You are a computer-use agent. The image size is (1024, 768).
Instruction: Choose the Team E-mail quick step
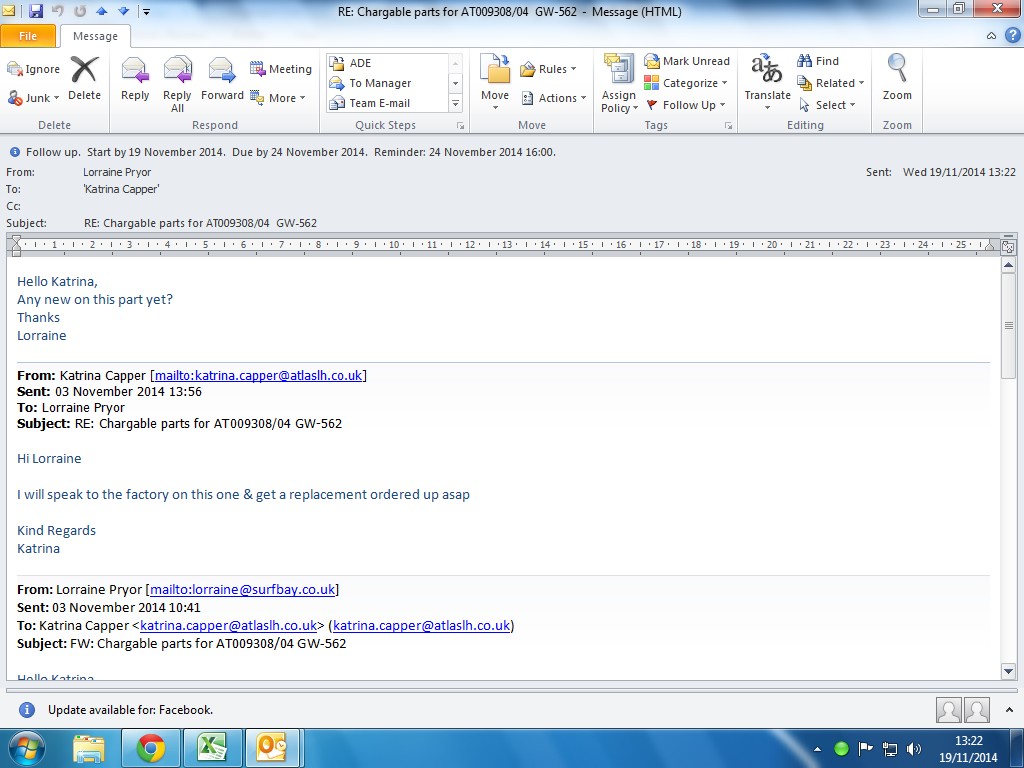click(388, 103)
